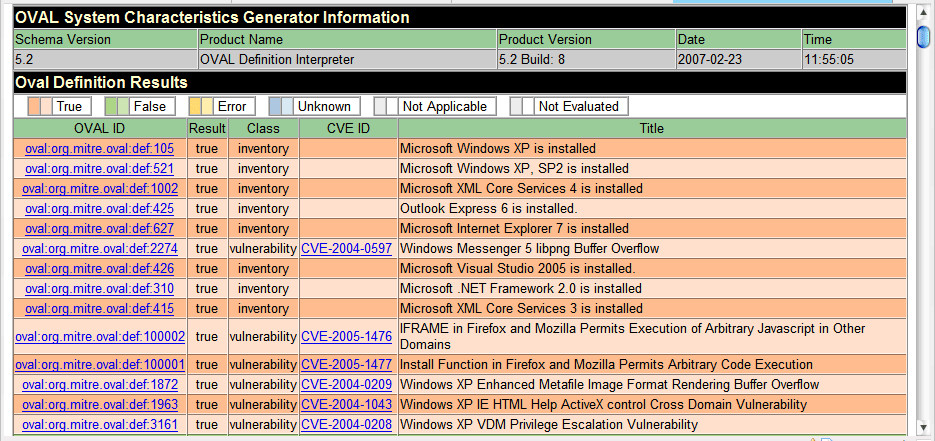The image size is (935, 441).
Task: Open link oval:org.mitre.oval:def:105
Action: (99, 148)
